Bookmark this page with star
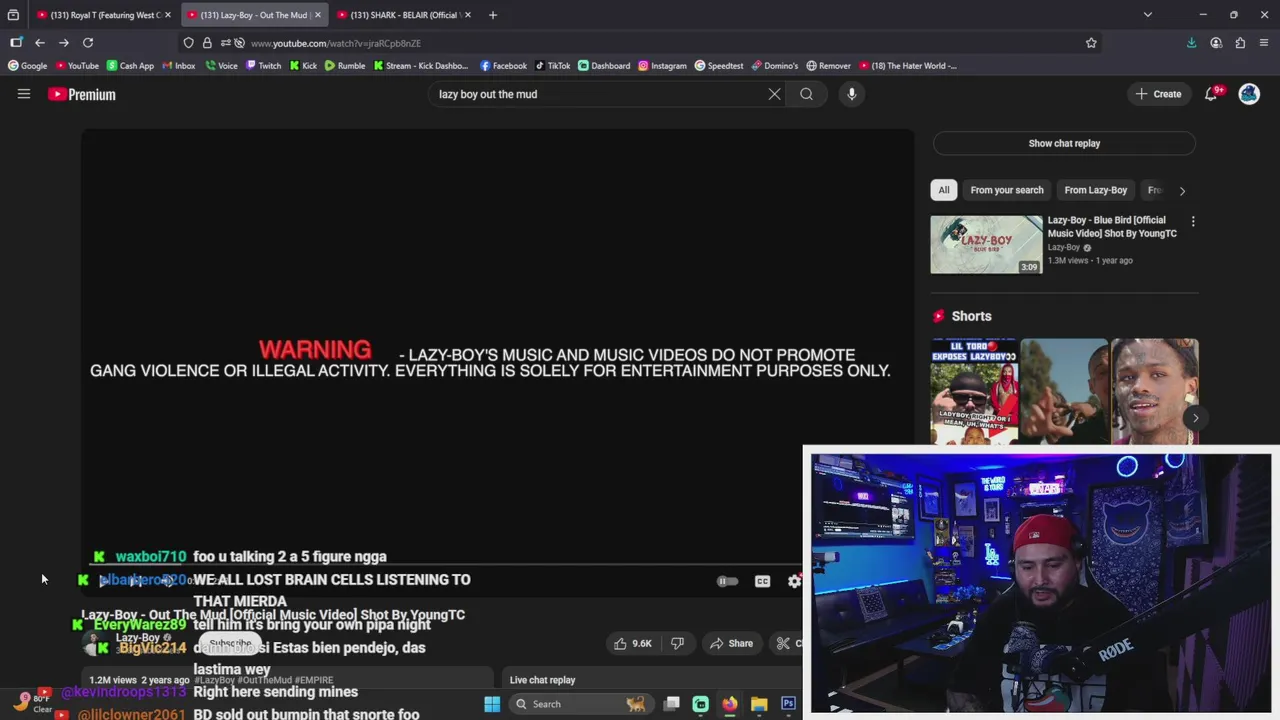 (1091, 43)
